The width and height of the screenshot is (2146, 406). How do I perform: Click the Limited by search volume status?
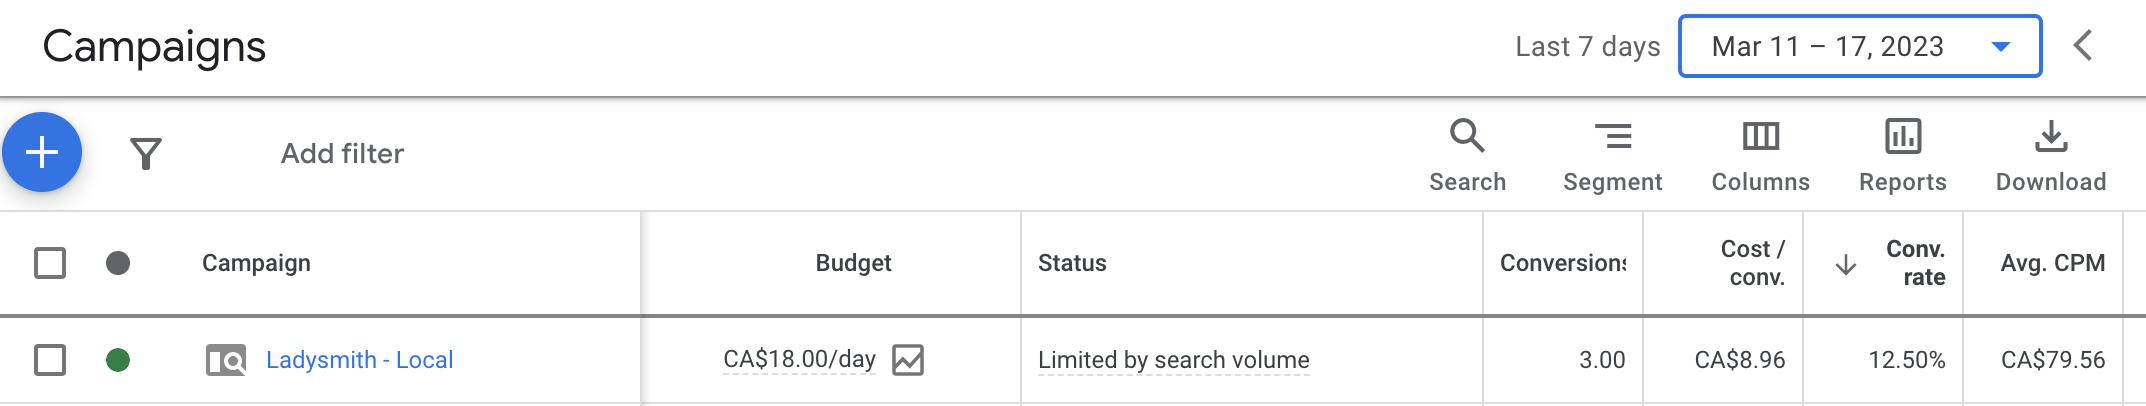(x=1173, y=360)
